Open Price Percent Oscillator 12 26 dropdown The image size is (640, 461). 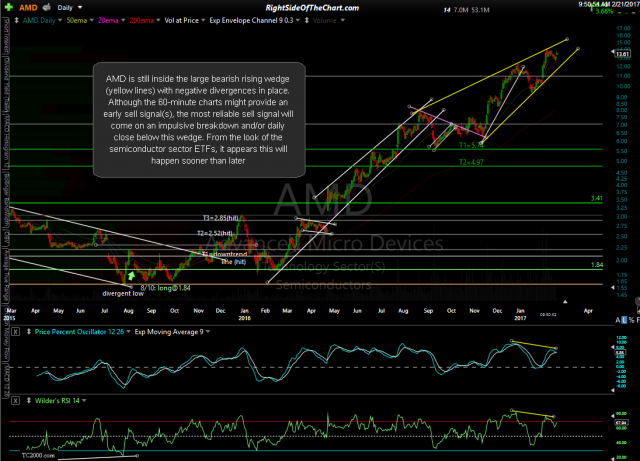click(128, 332)
